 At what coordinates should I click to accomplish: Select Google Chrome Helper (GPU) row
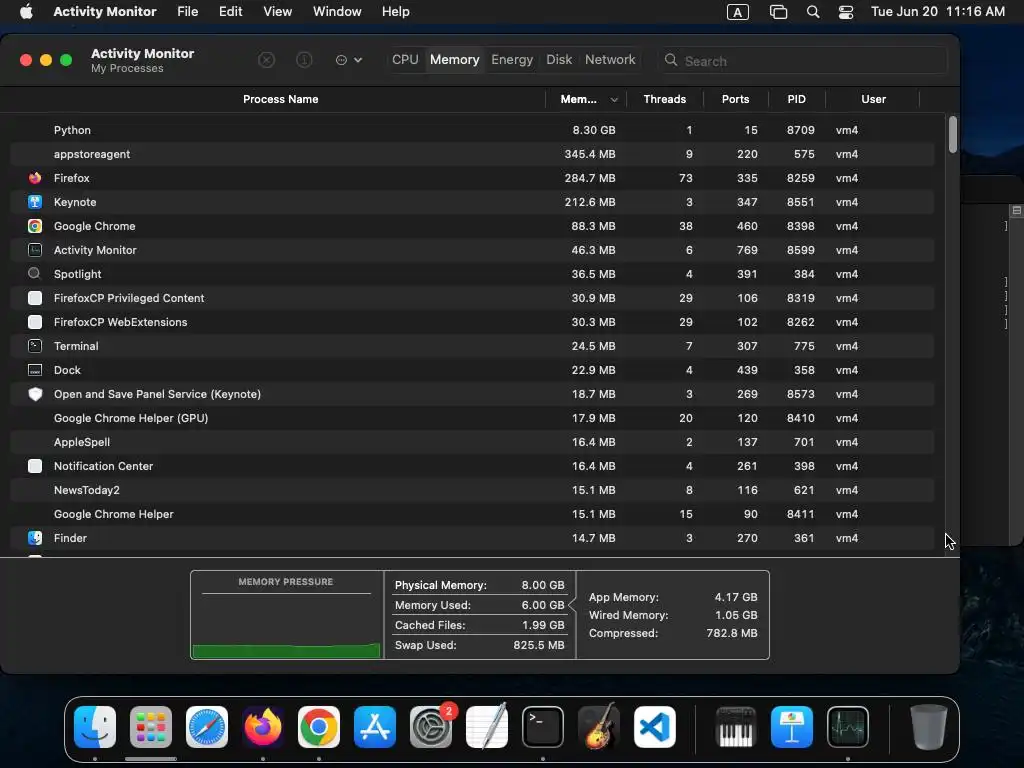[x=472, y=418]
